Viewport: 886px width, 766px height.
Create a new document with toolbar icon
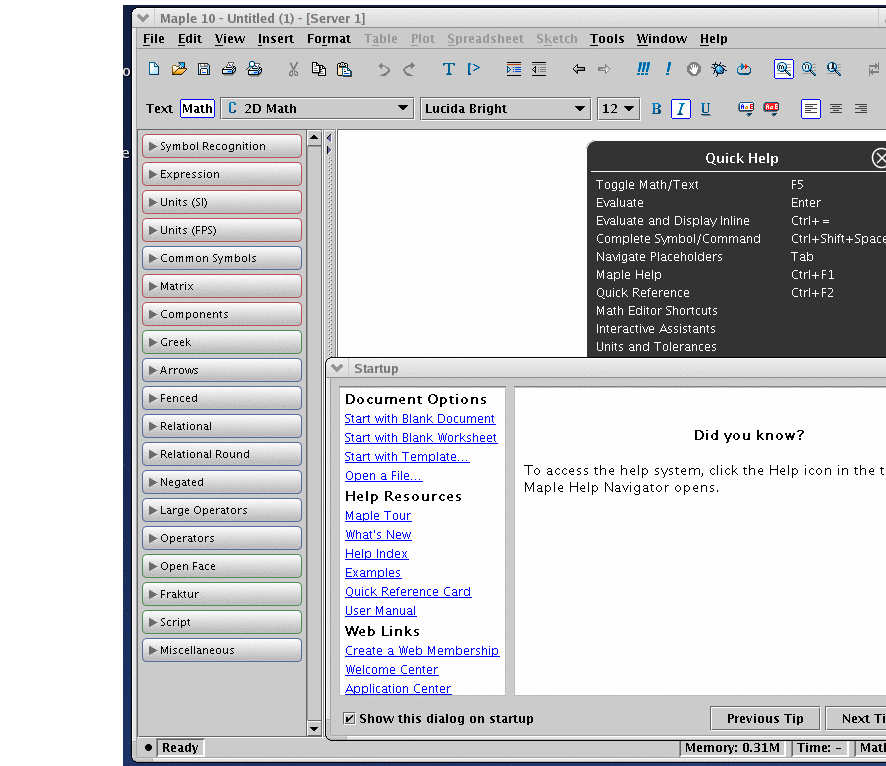[x=154, y=69]
